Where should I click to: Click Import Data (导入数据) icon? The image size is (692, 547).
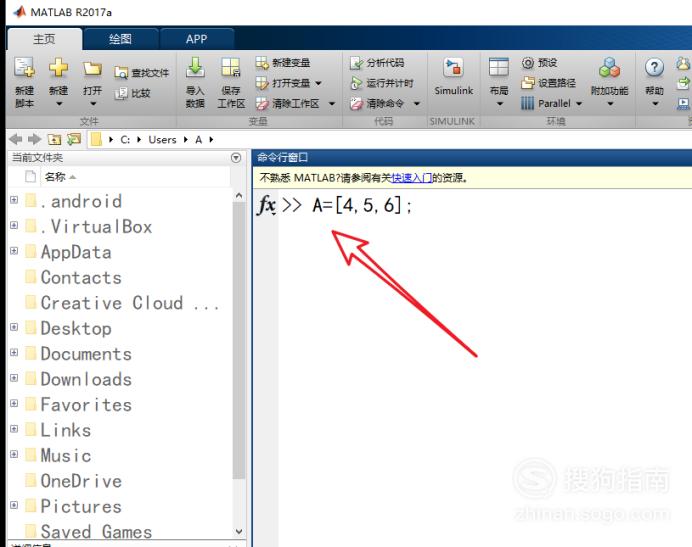195,68
